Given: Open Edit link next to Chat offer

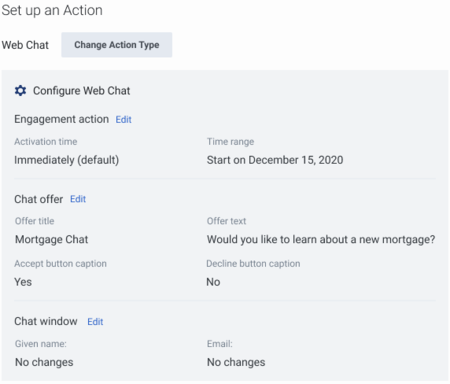Looking at the screenshot, I should tap(78, 199).
